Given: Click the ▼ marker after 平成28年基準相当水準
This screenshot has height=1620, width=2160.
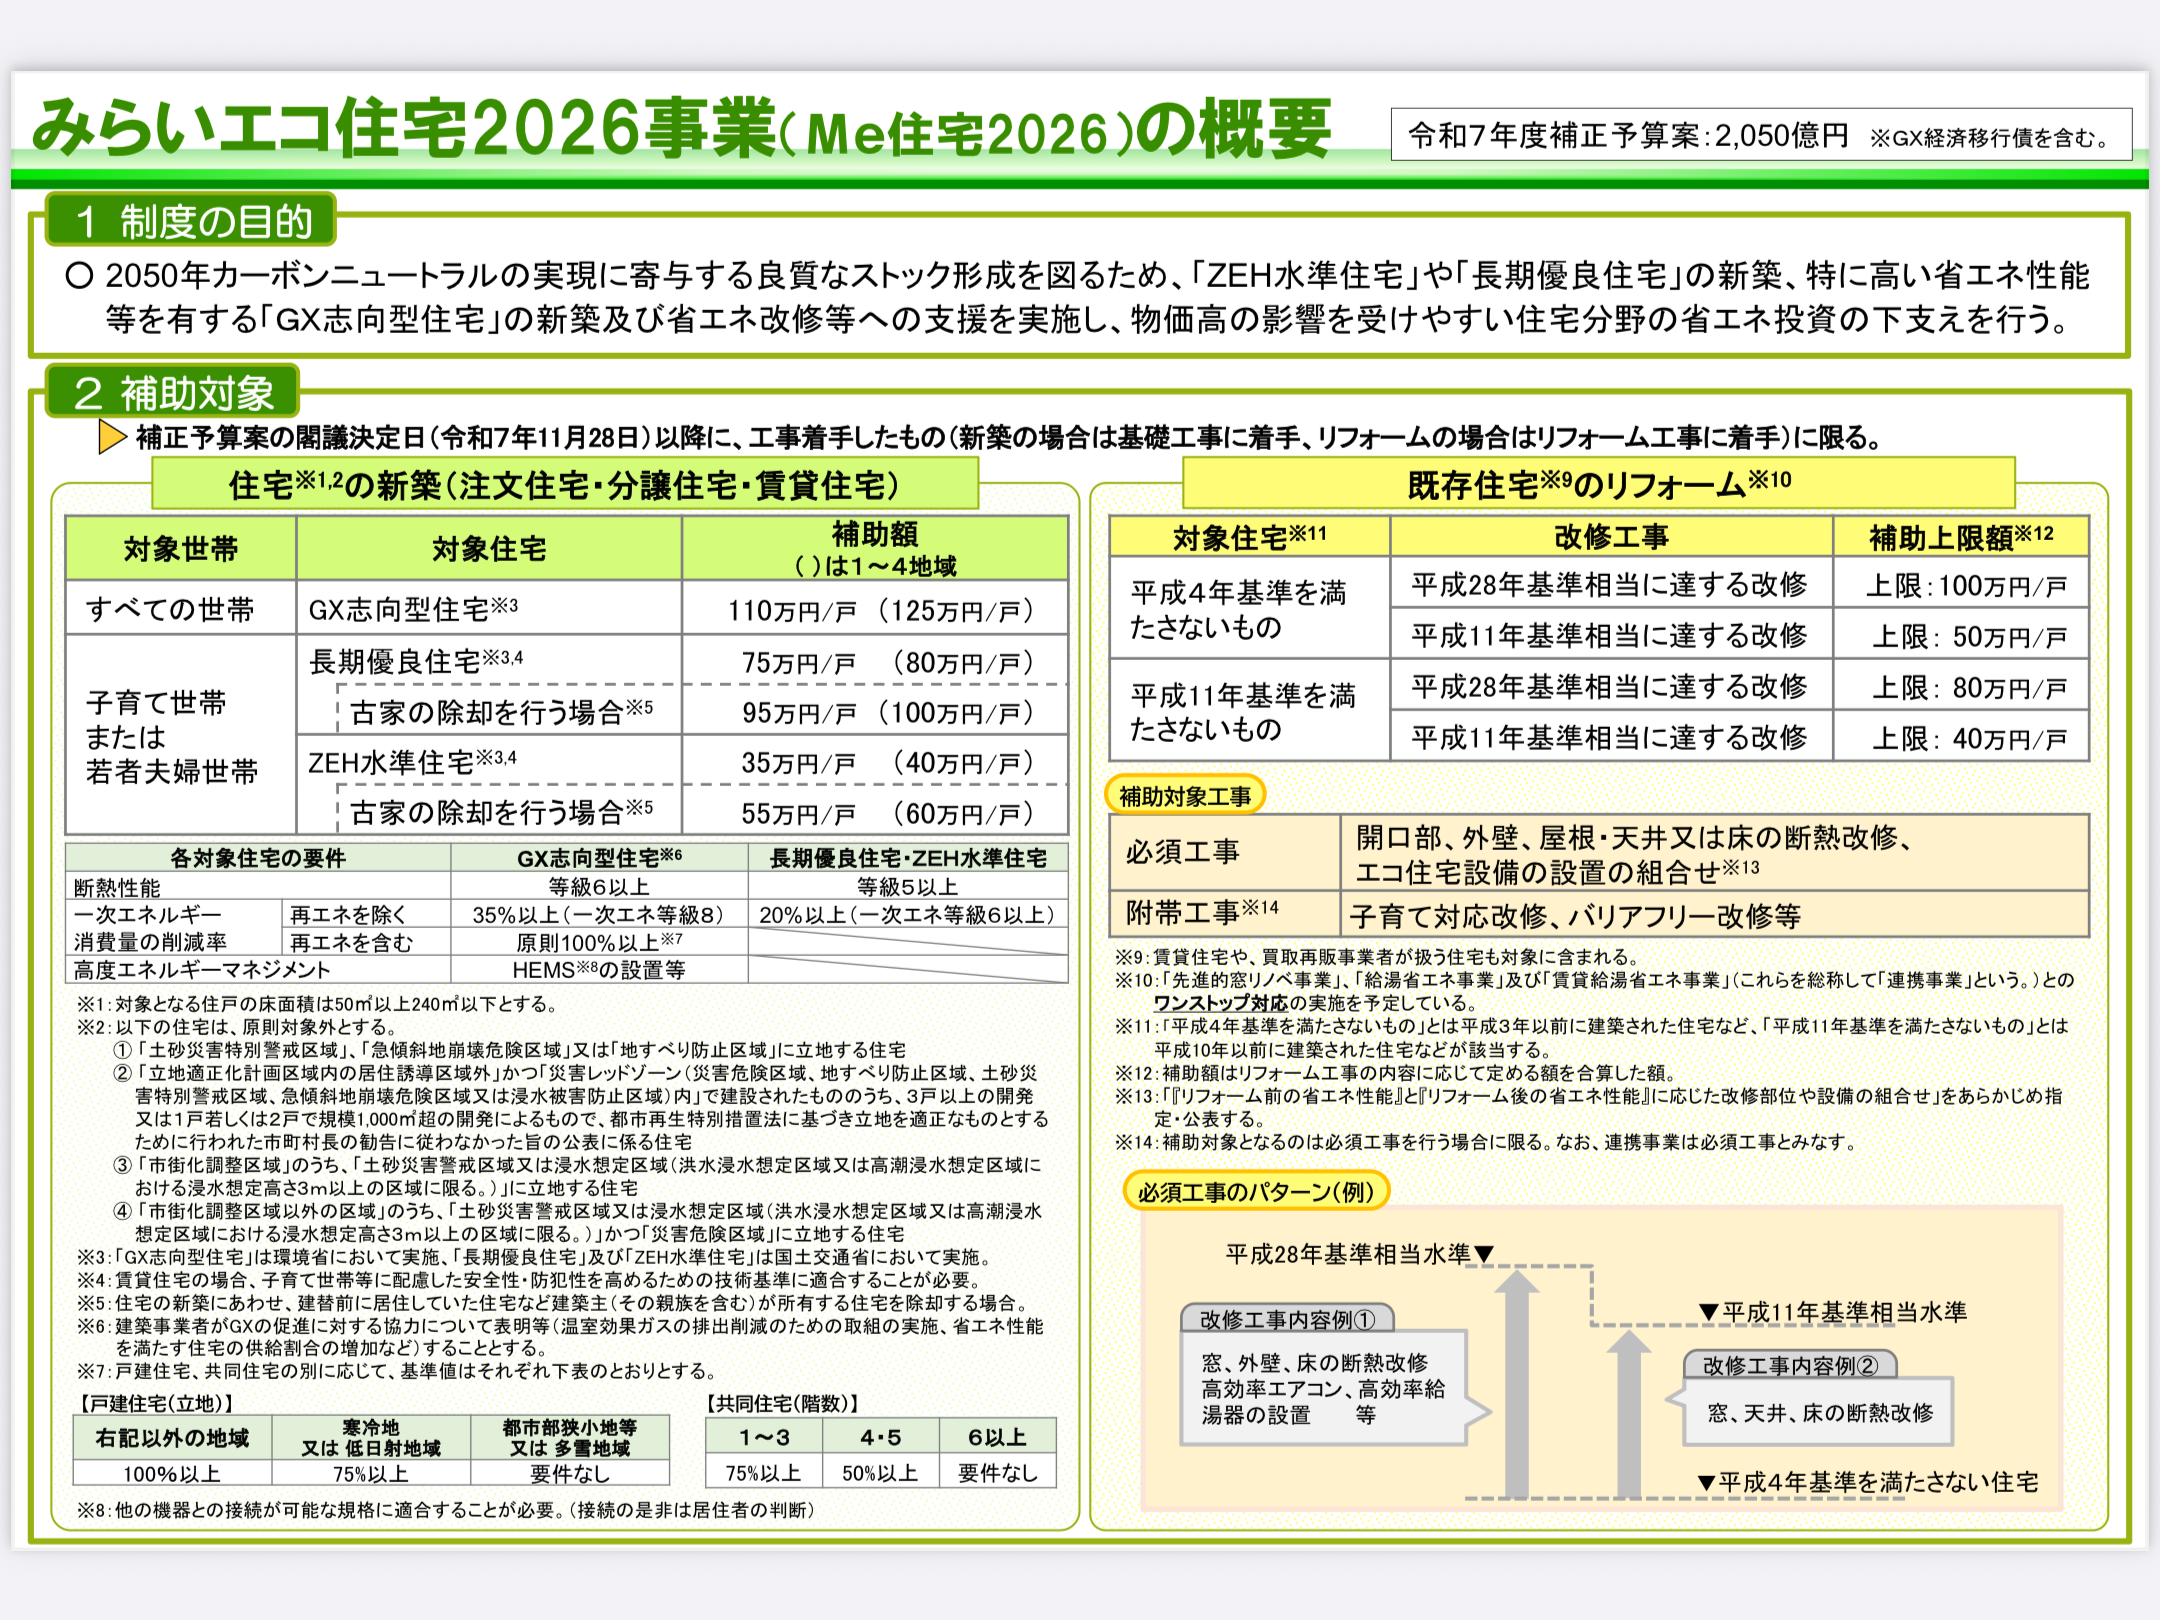Looking at the screenshot, I should (x=1484, y=1254).
